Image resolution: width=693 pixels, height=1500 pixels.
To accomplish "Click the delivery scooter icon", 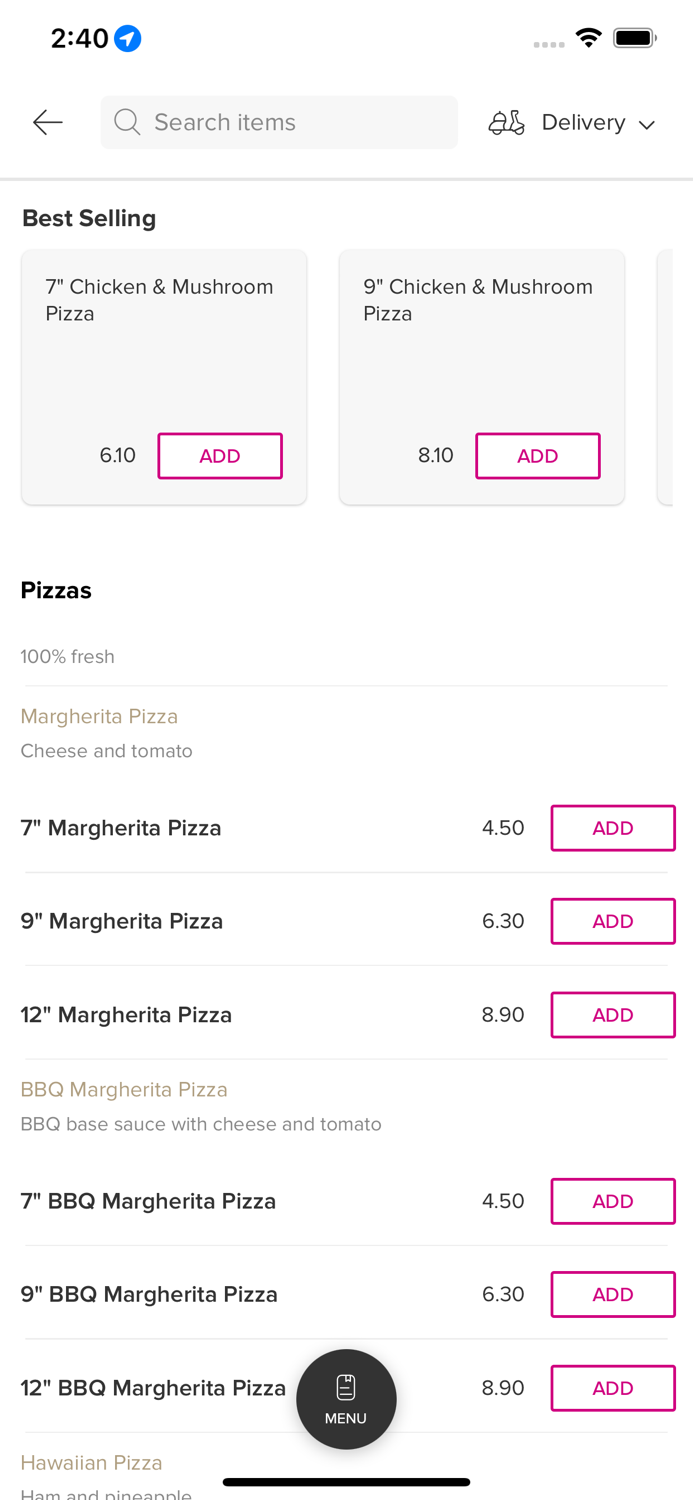I will (506, 122).
